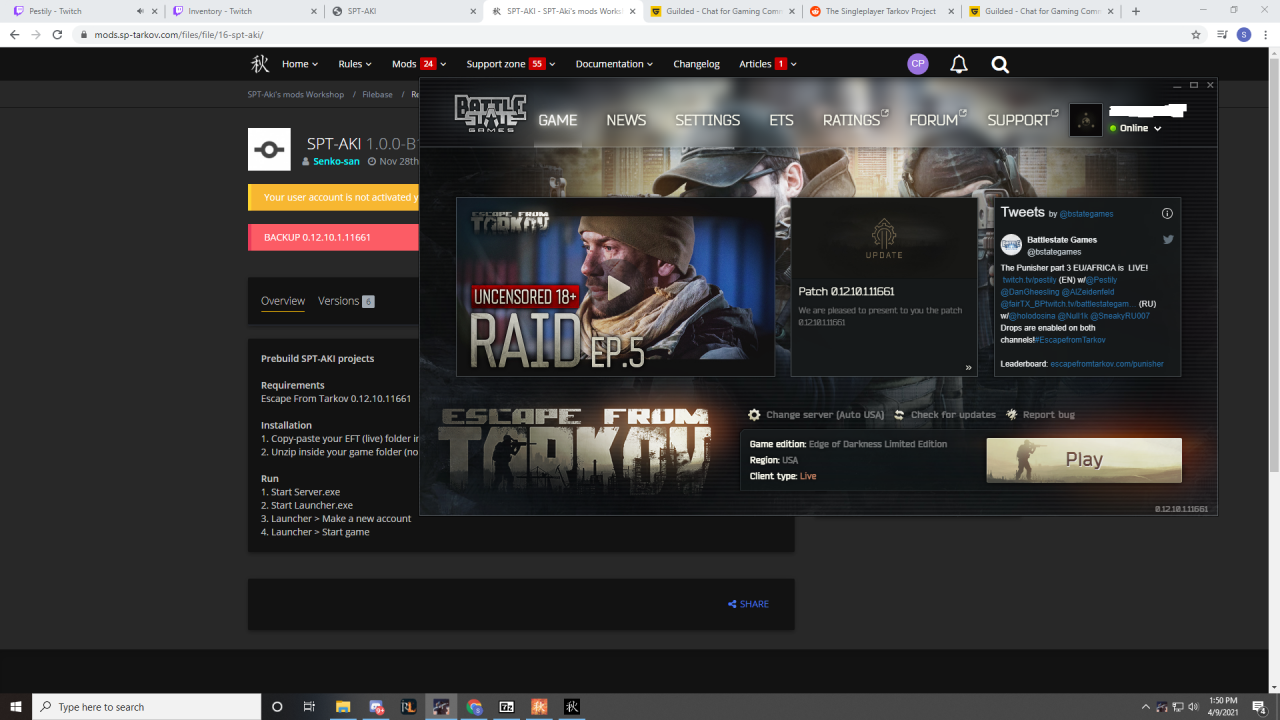Go to SPT-Aki's mods Workshop breadcrumb
Viewport: 1280px width, 720px height.
296,95
